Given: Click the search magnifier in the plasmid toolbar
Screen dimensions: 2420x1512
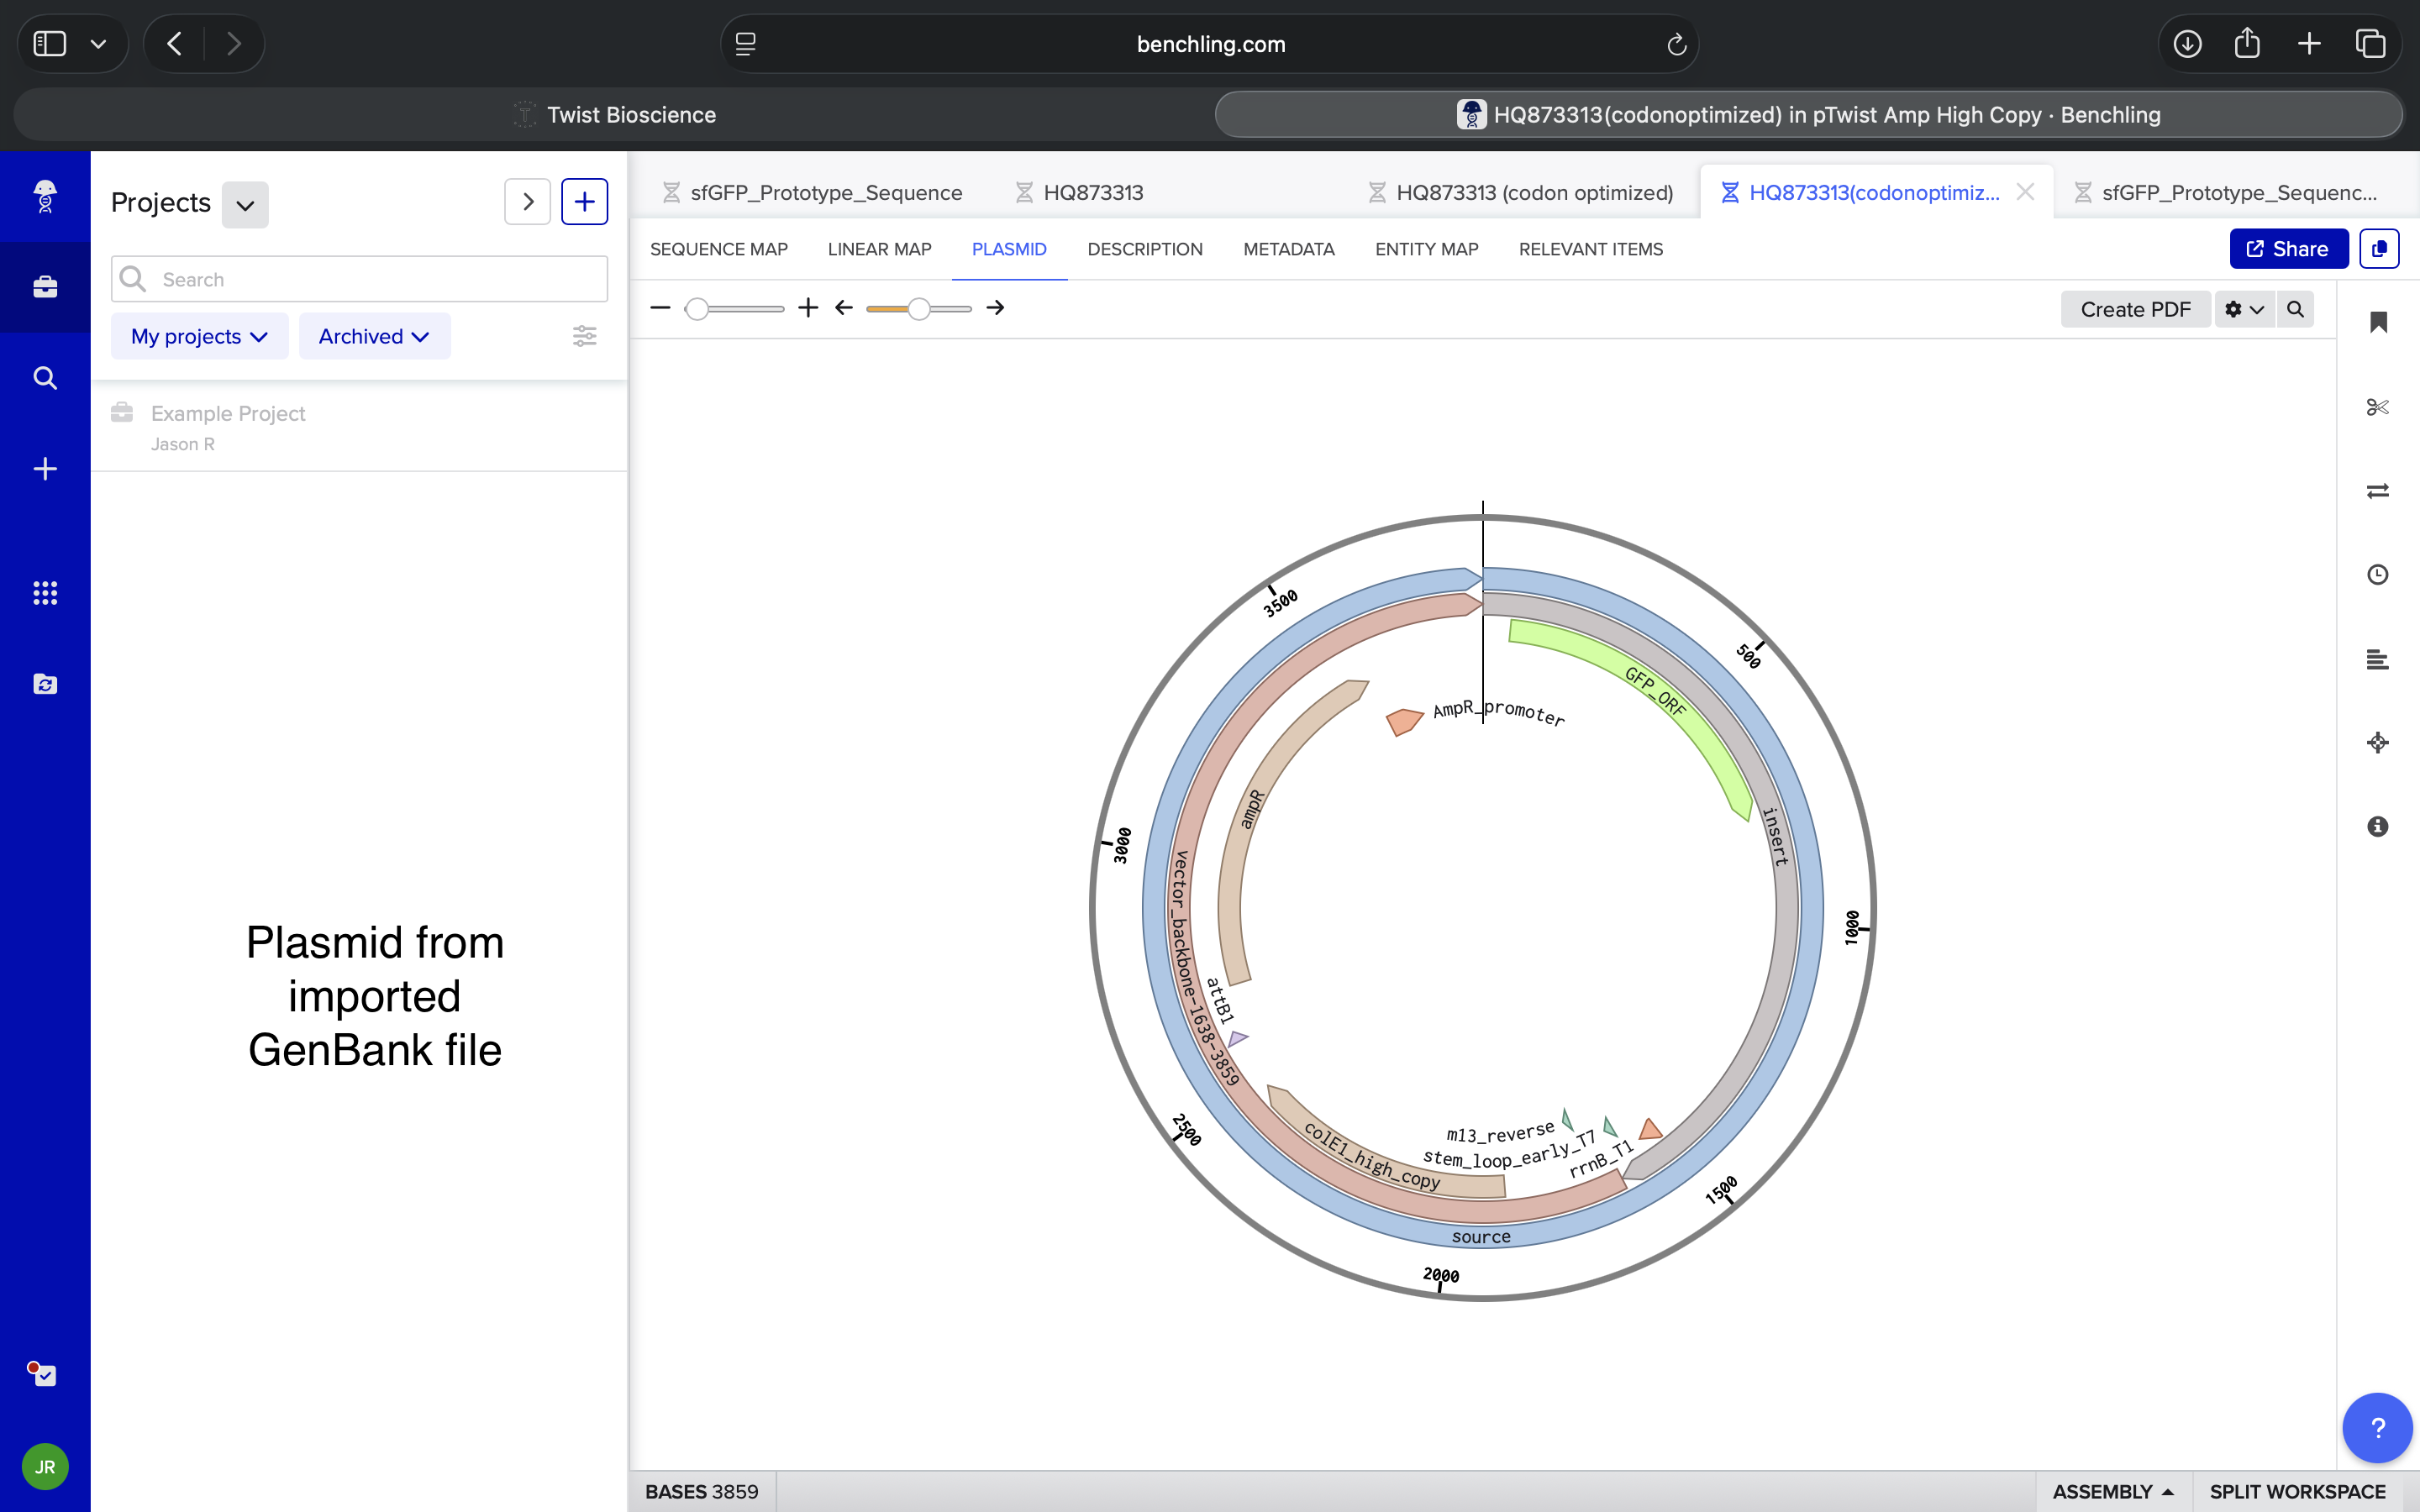Looking at the screenshot, I should click(x=2296, y=309).
